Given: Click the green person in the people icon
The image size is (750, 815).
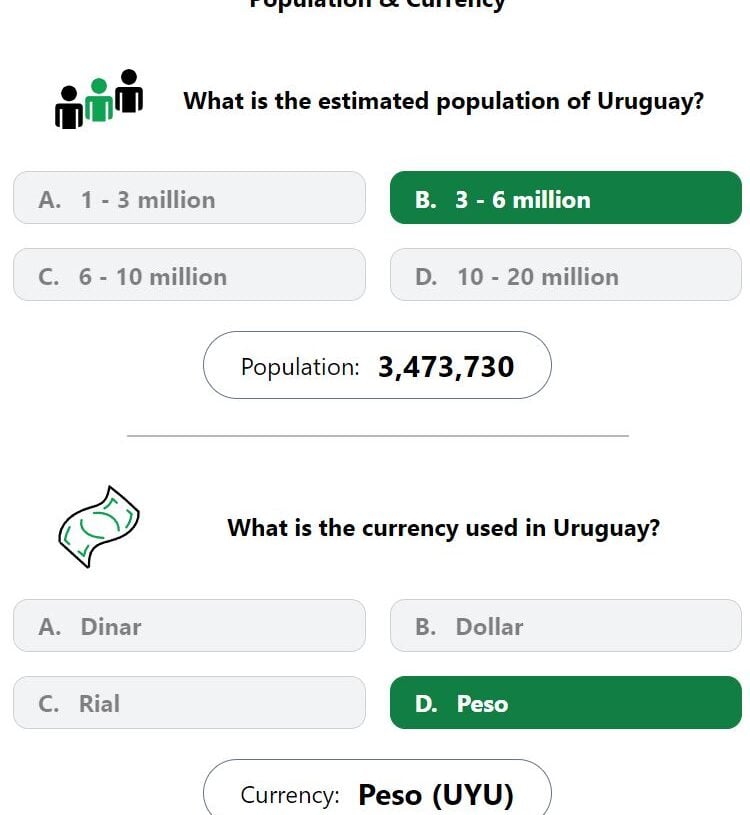Looking at the screenshot, I should [x=99, y=100].
